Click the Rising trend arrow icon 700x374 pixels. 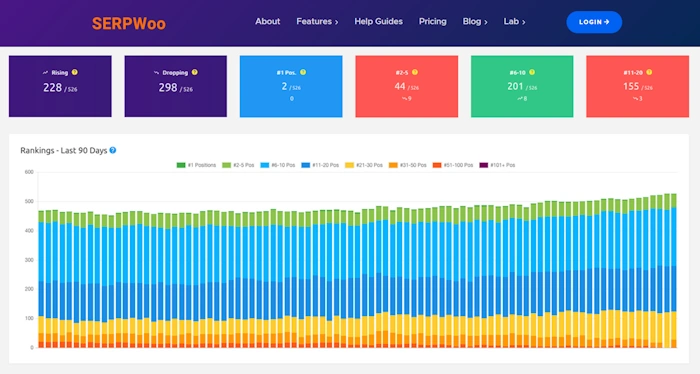point(45,72)
